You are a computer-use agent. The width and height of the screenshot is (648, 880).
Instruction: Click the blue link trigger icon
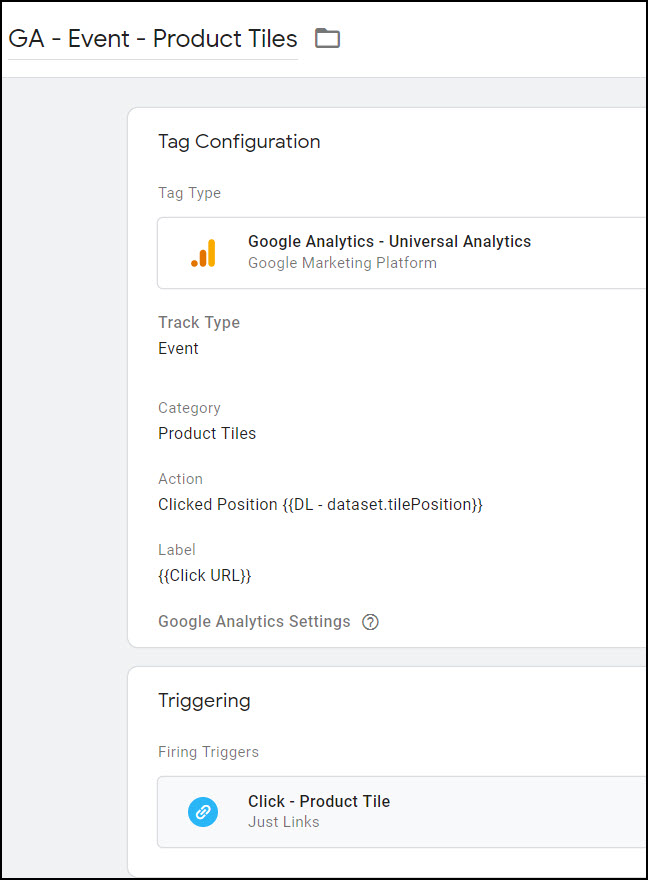pos(203,812)
